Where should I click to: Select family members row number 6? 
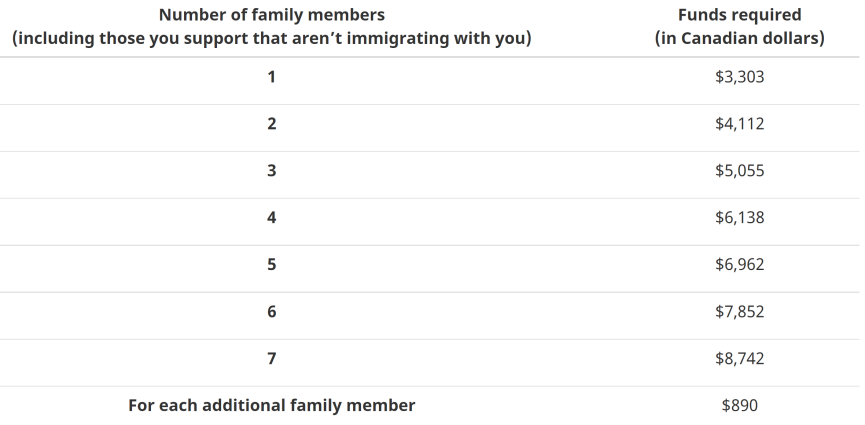pyautogui.click(x=271, y=312)
